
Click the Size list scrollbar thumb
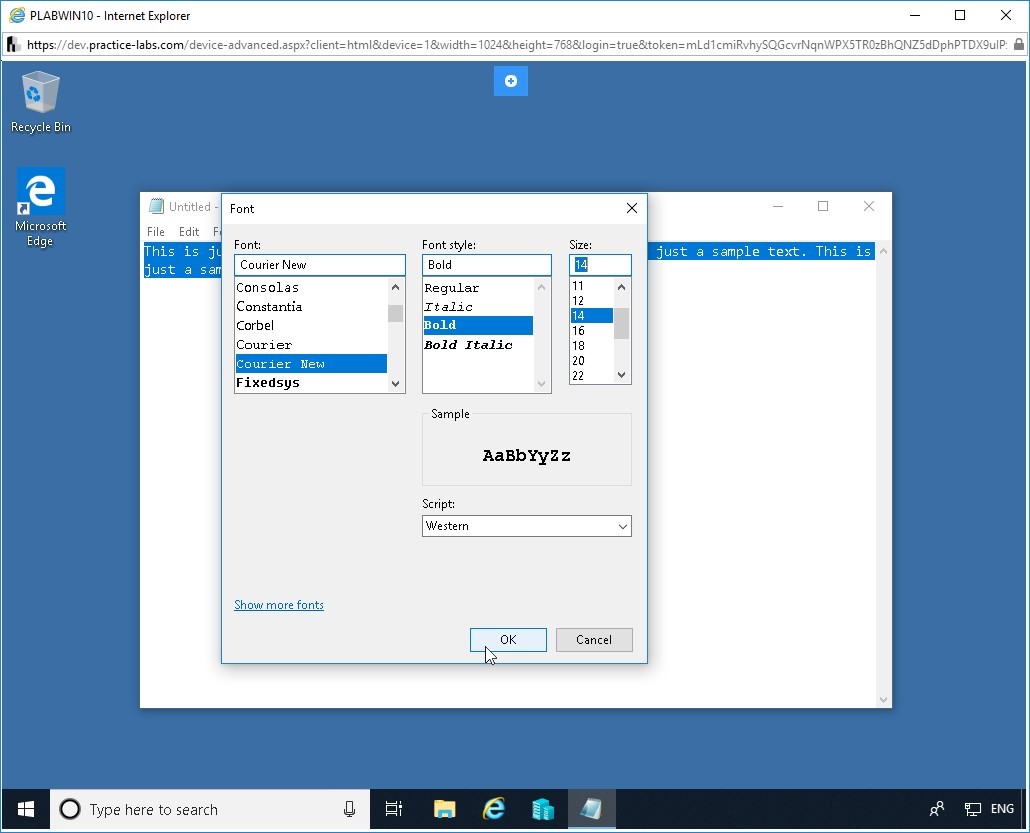[621, 323]
